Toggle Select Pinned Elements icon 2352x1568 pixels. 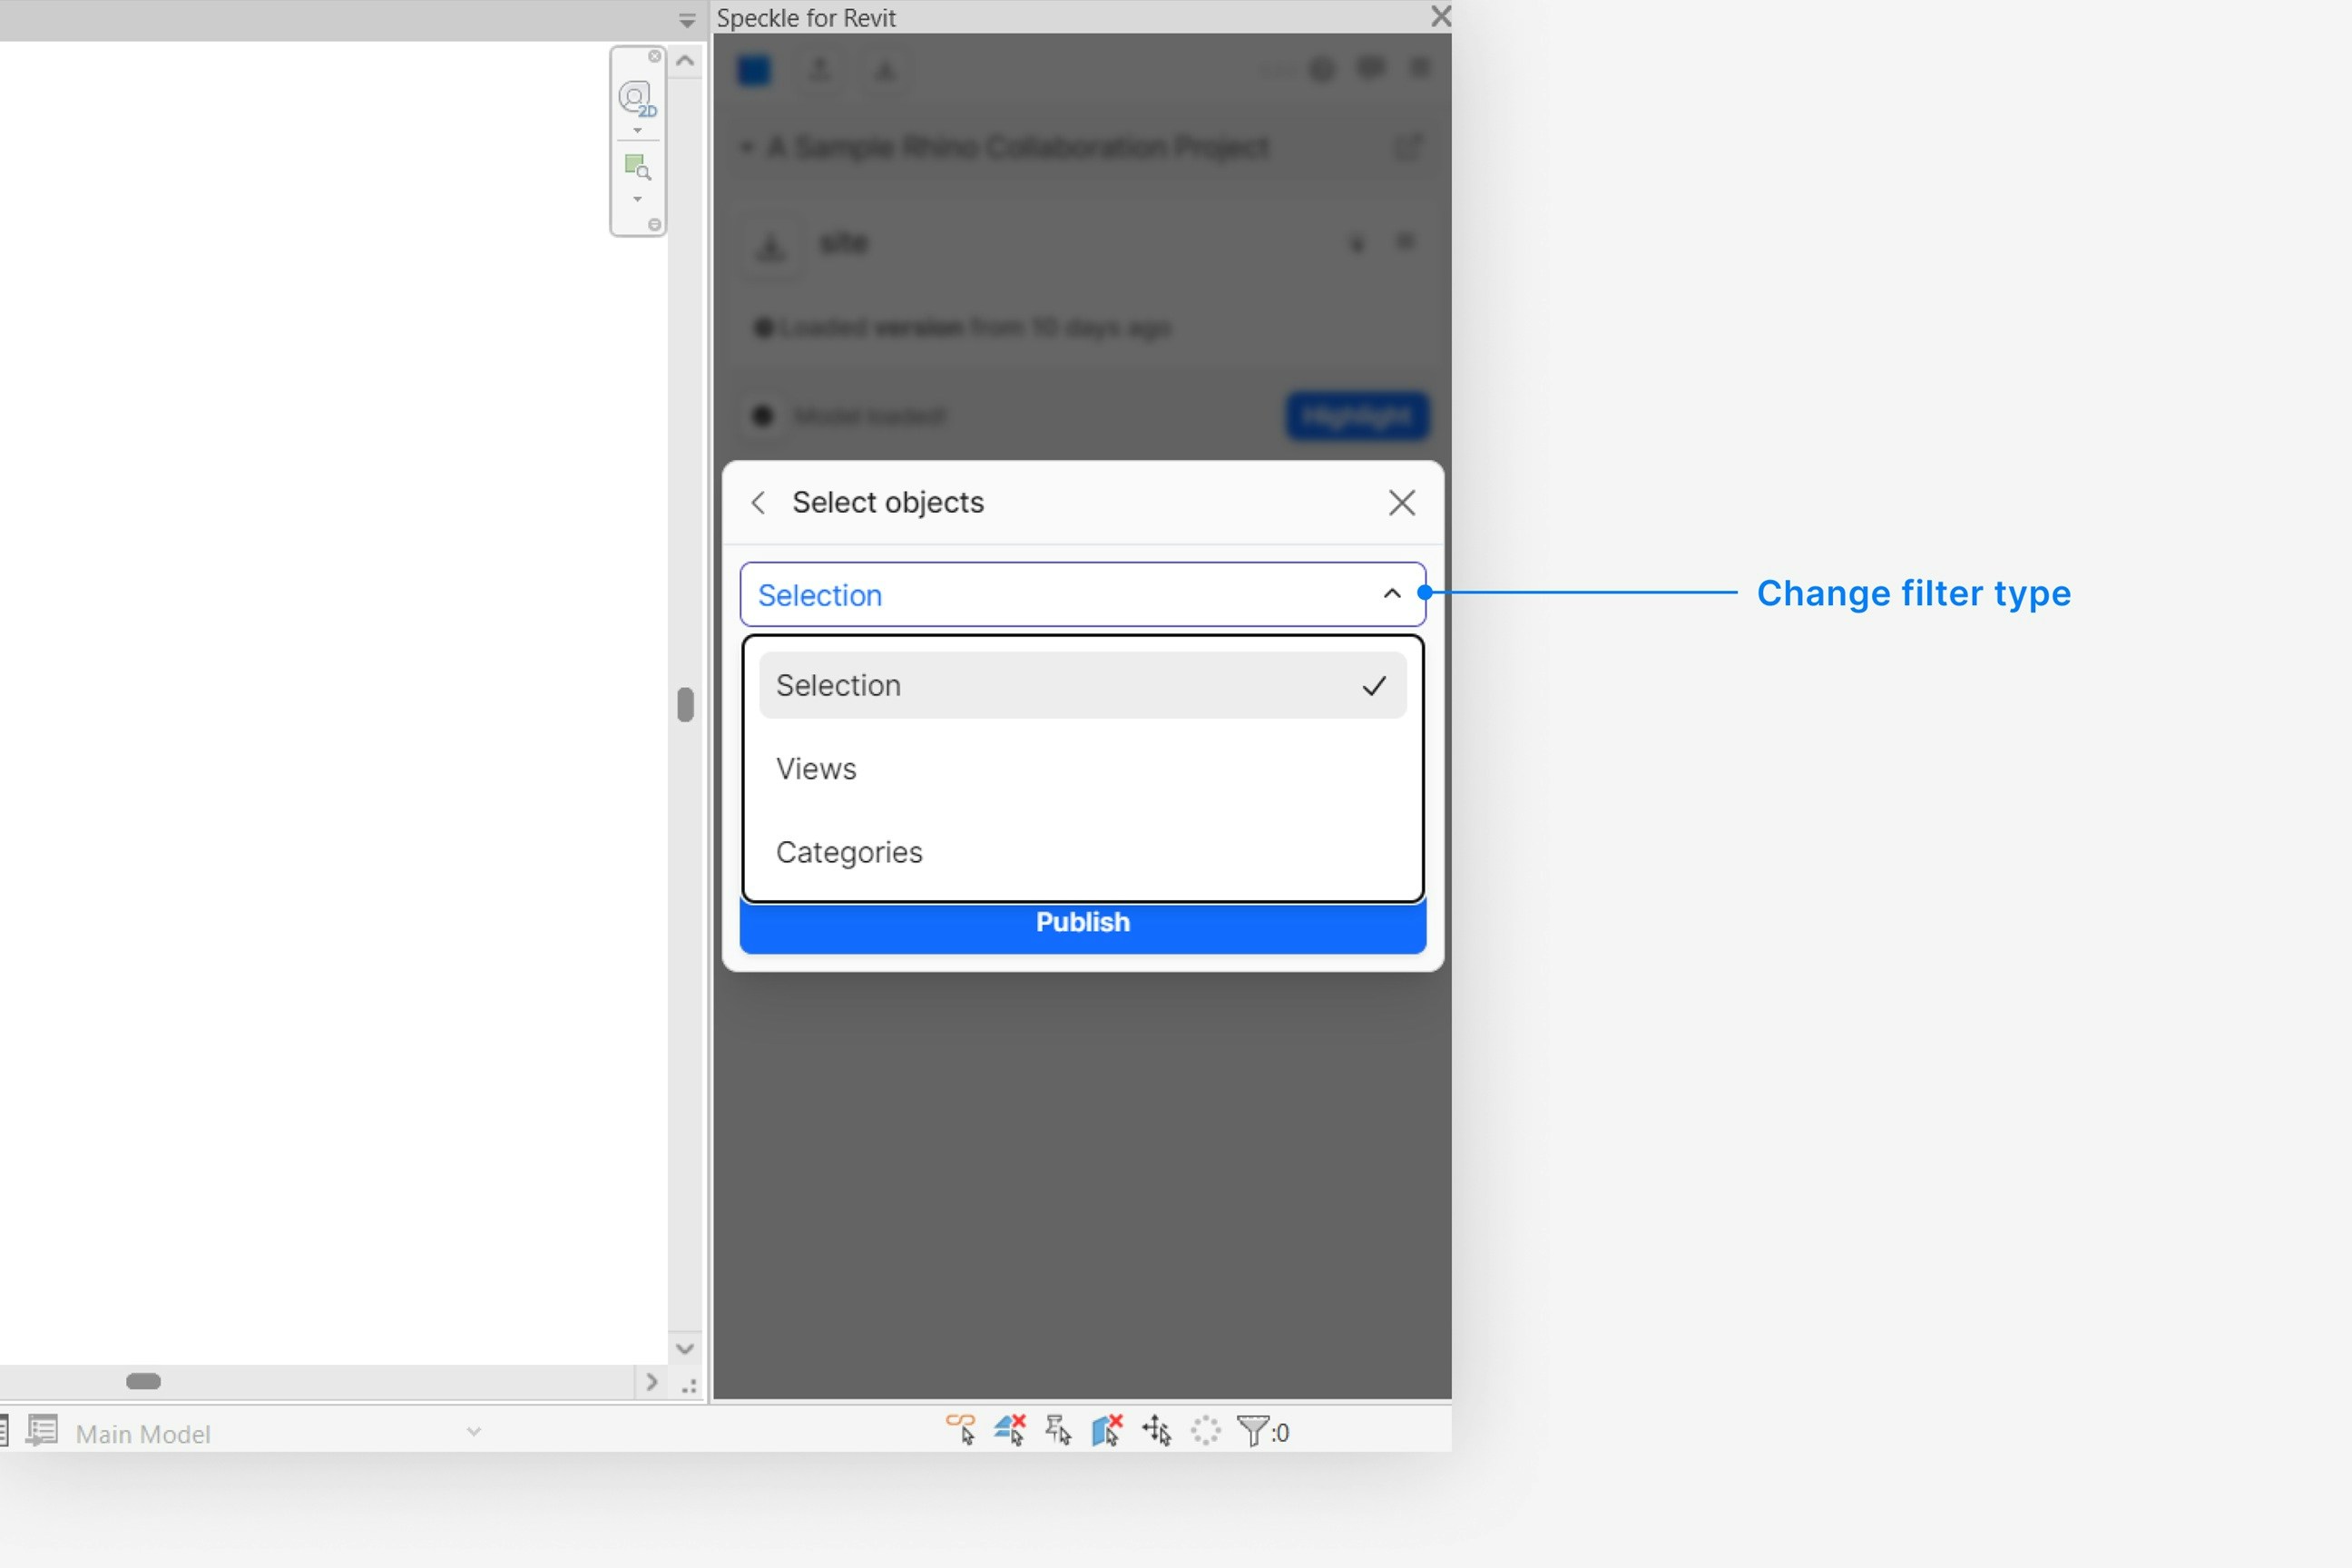click(1058, 1430)
